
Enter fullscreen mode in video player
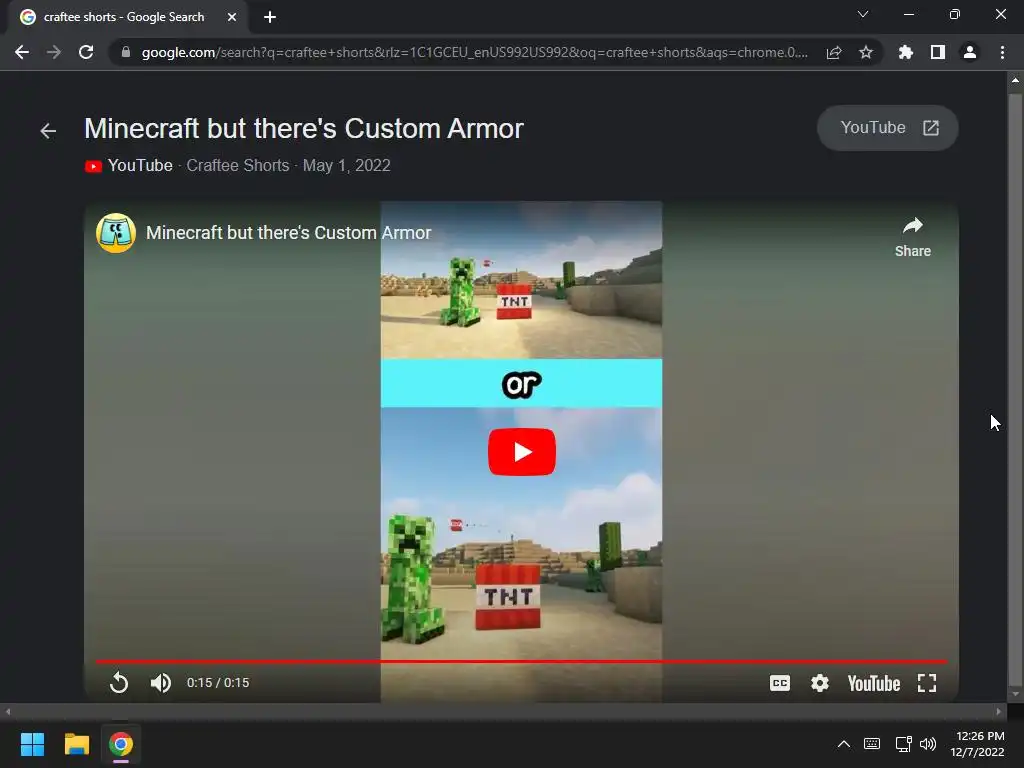927,683
